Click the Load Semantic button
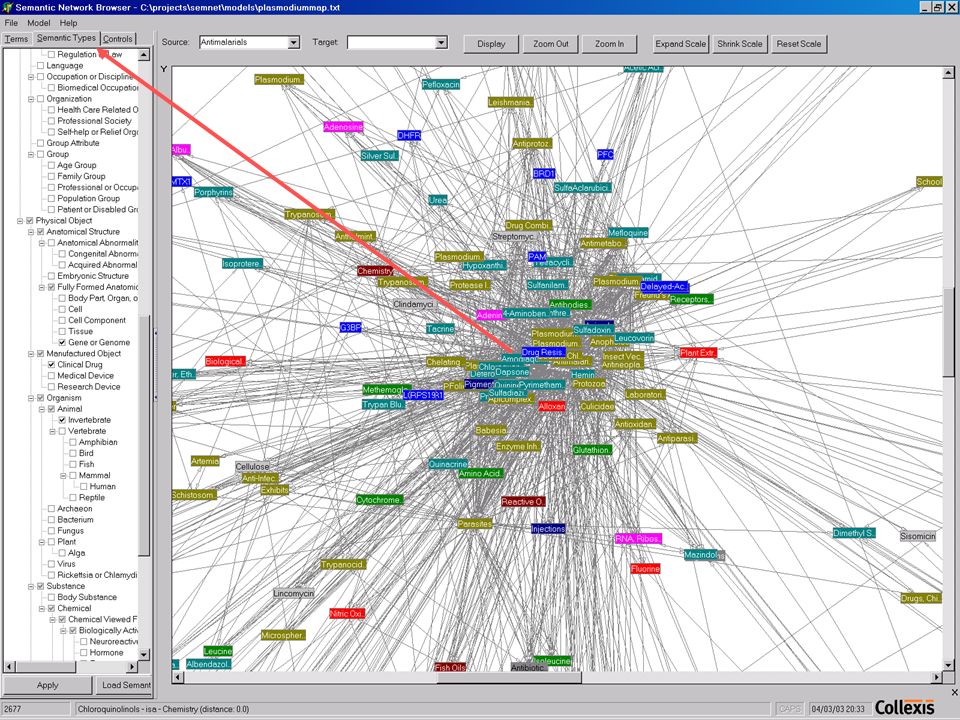 [x=124, y=685]
